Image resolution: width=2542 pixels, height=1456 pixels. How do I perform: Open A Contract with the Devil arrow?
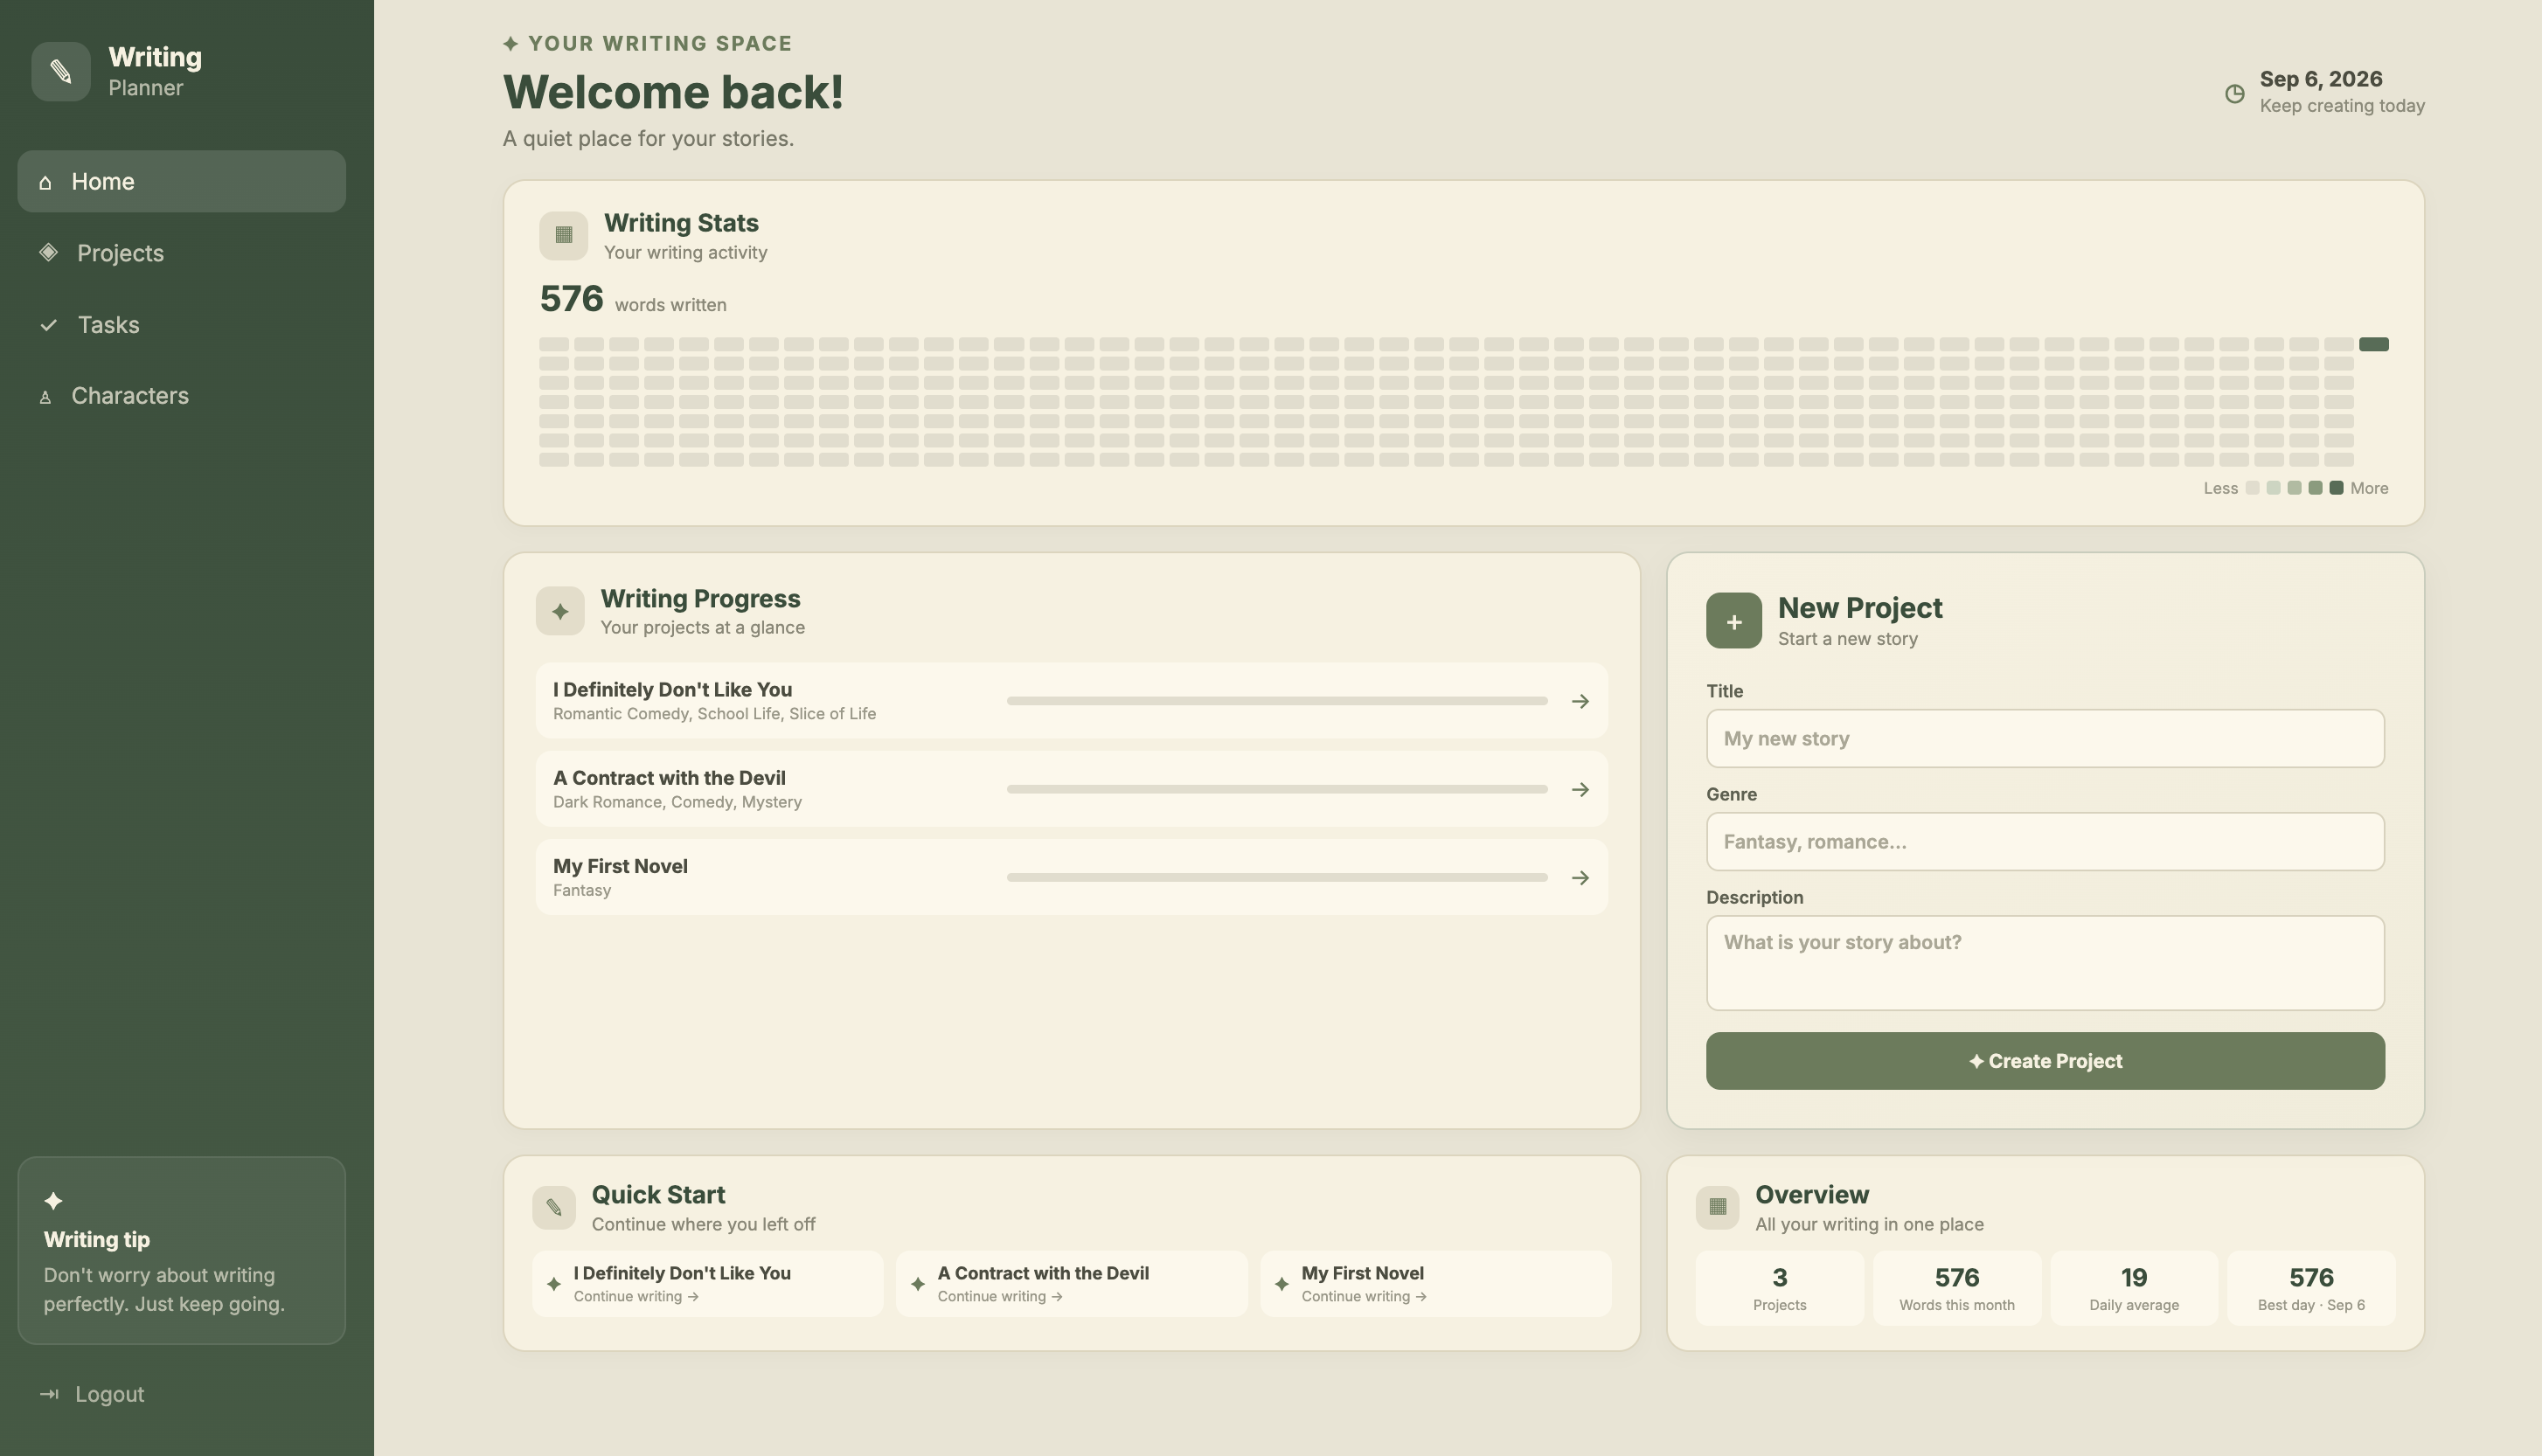1580,789
